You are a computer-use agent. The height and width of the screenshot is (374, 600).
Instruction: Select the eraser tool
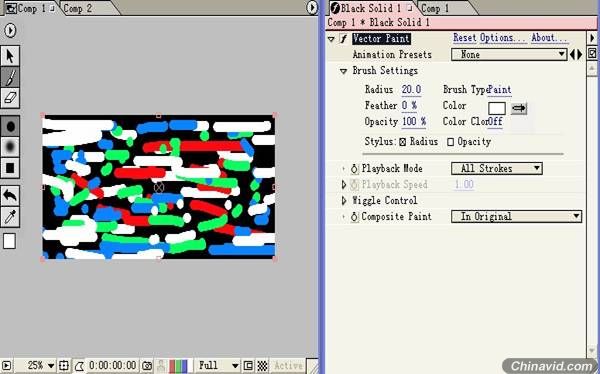coord(10,98)
